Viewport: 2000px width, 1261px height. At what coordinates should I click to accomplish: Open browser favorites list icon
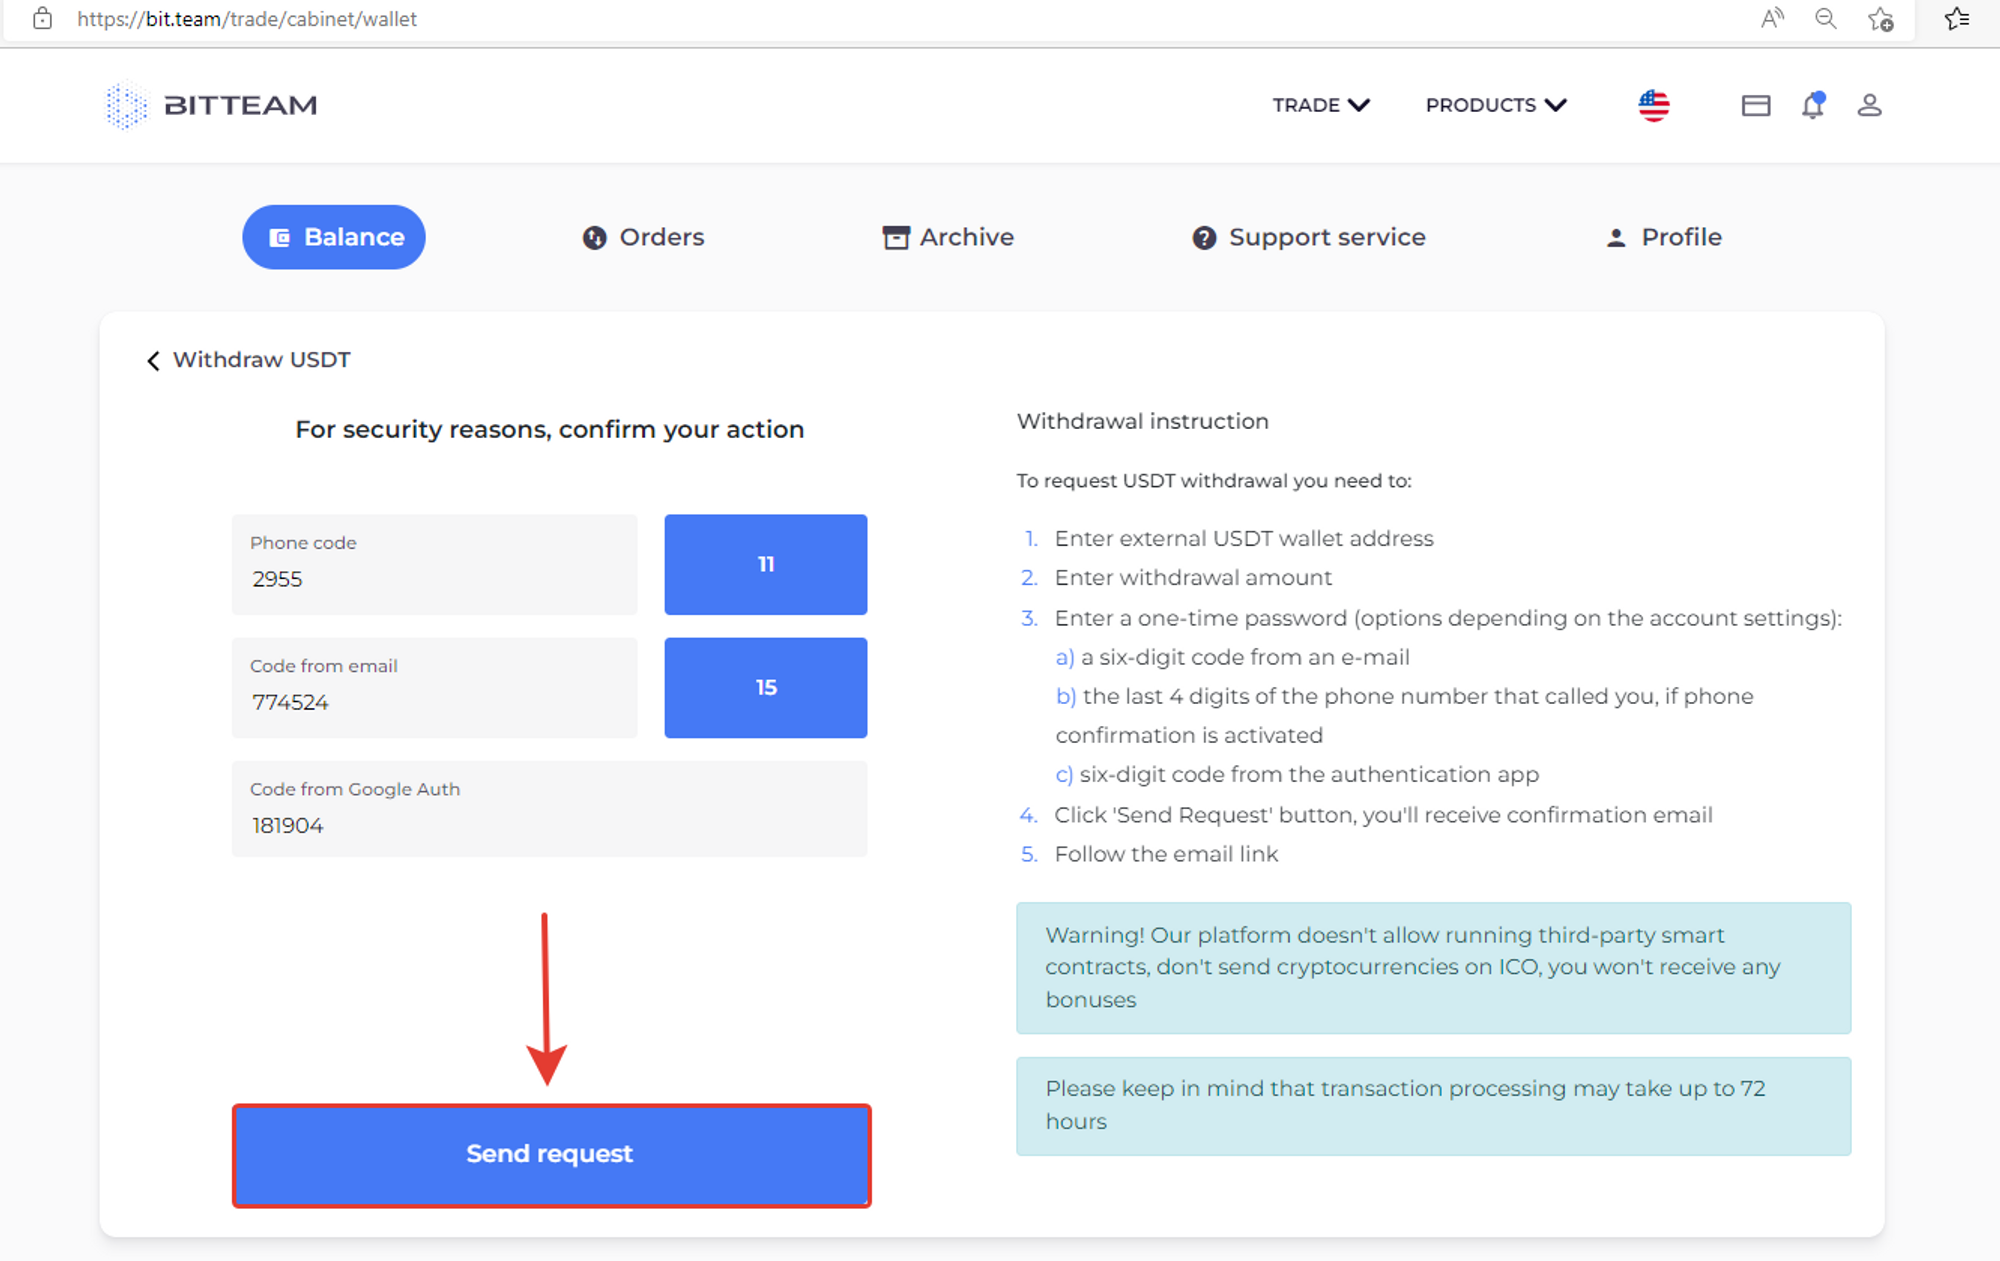tap(1958, 19)
